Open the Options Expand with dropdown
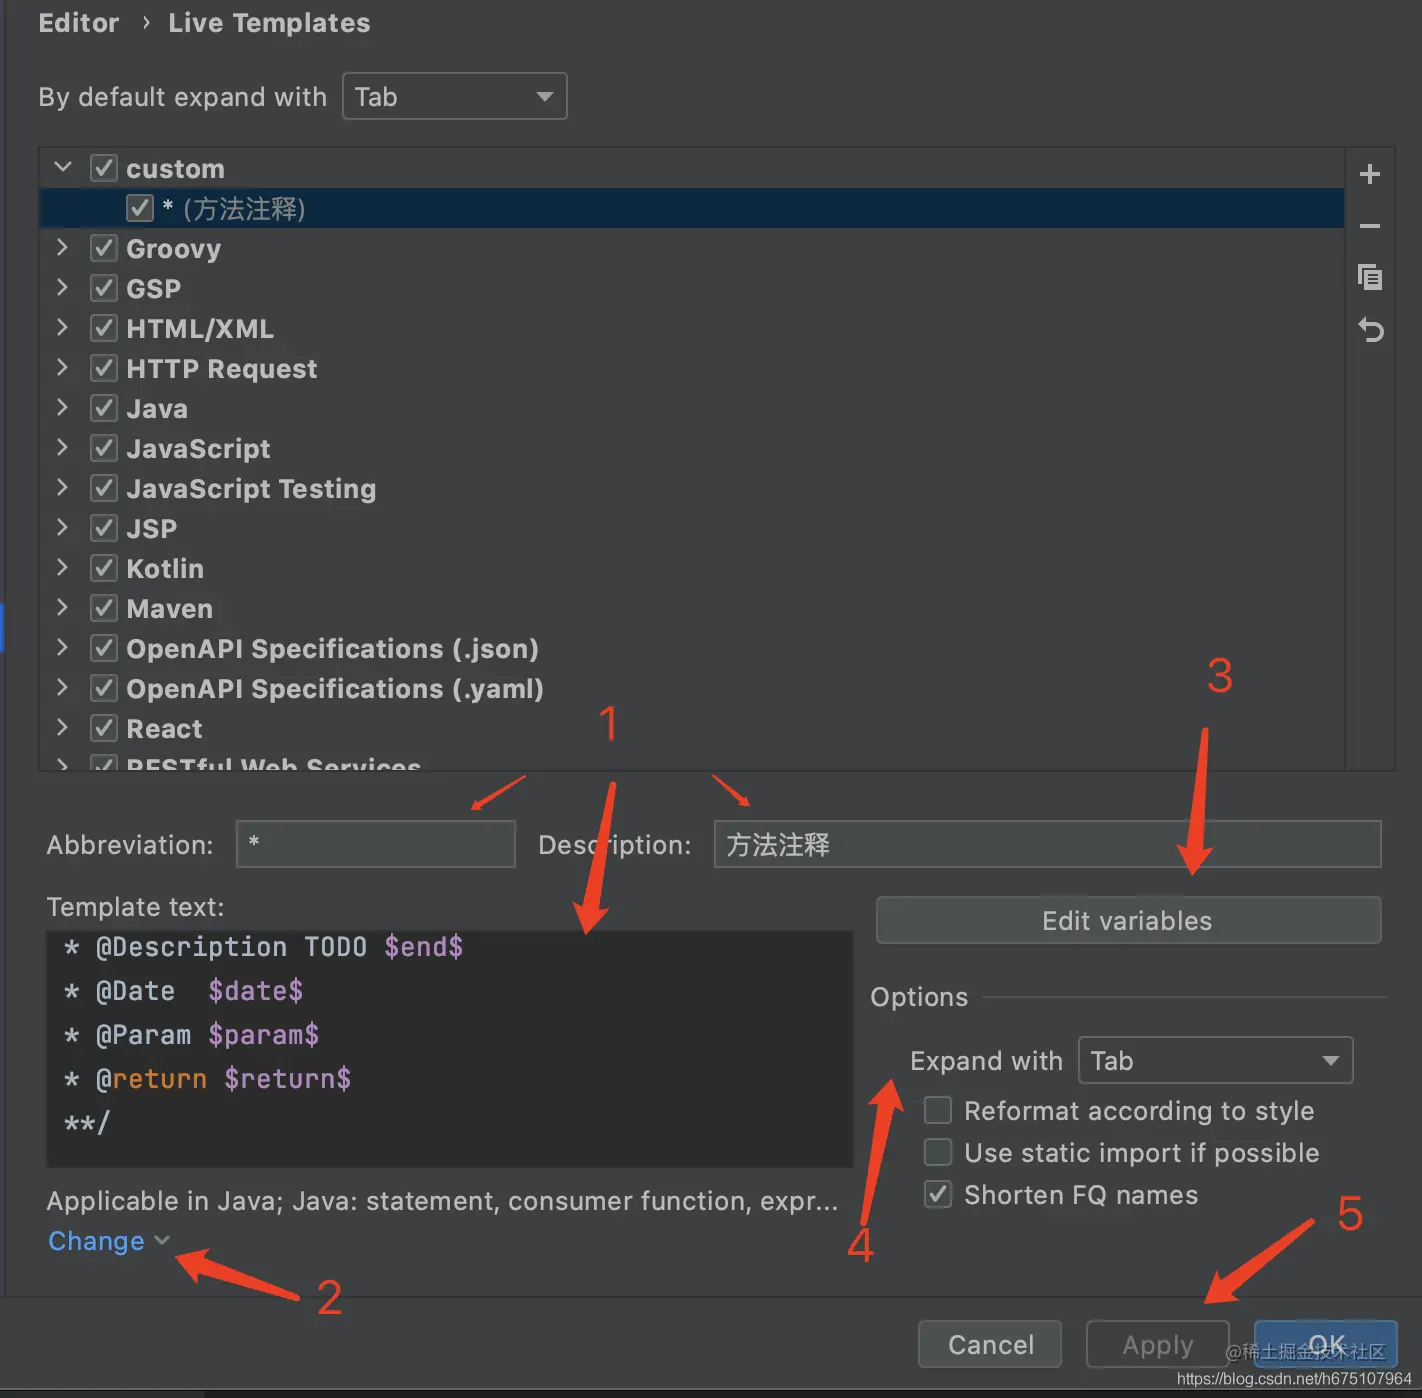The height and width of the screenshot is (1398, 1422). 1215,1060
